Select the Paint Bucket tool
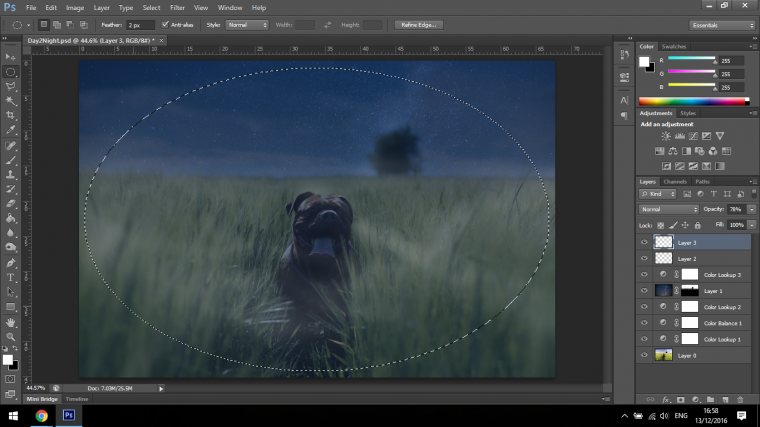The height and width of the screenshot is (427, 760). point(10,218)
